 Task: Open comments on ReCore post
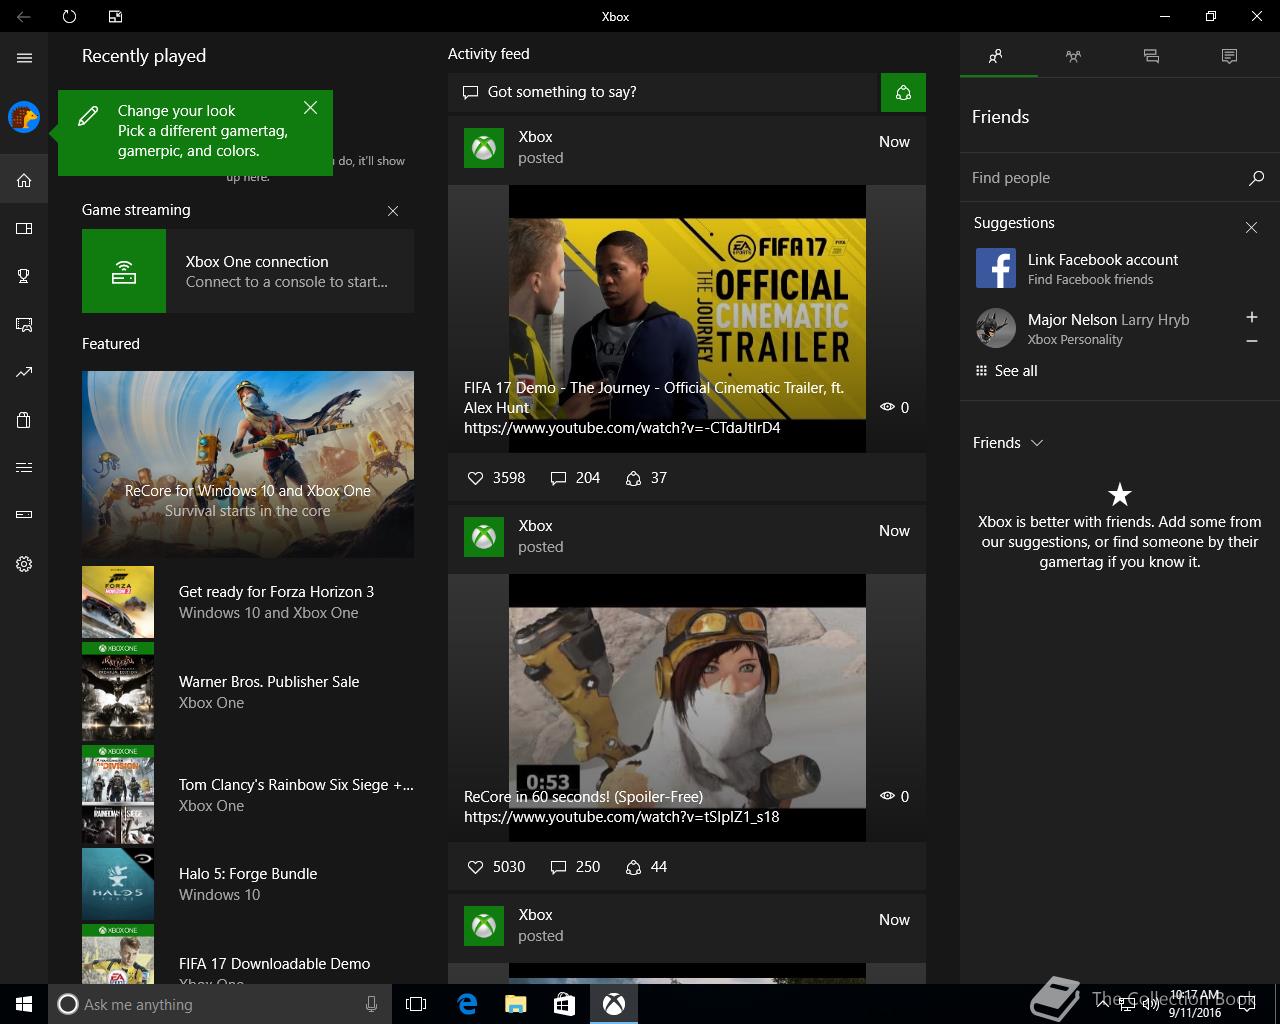(575, 867)
